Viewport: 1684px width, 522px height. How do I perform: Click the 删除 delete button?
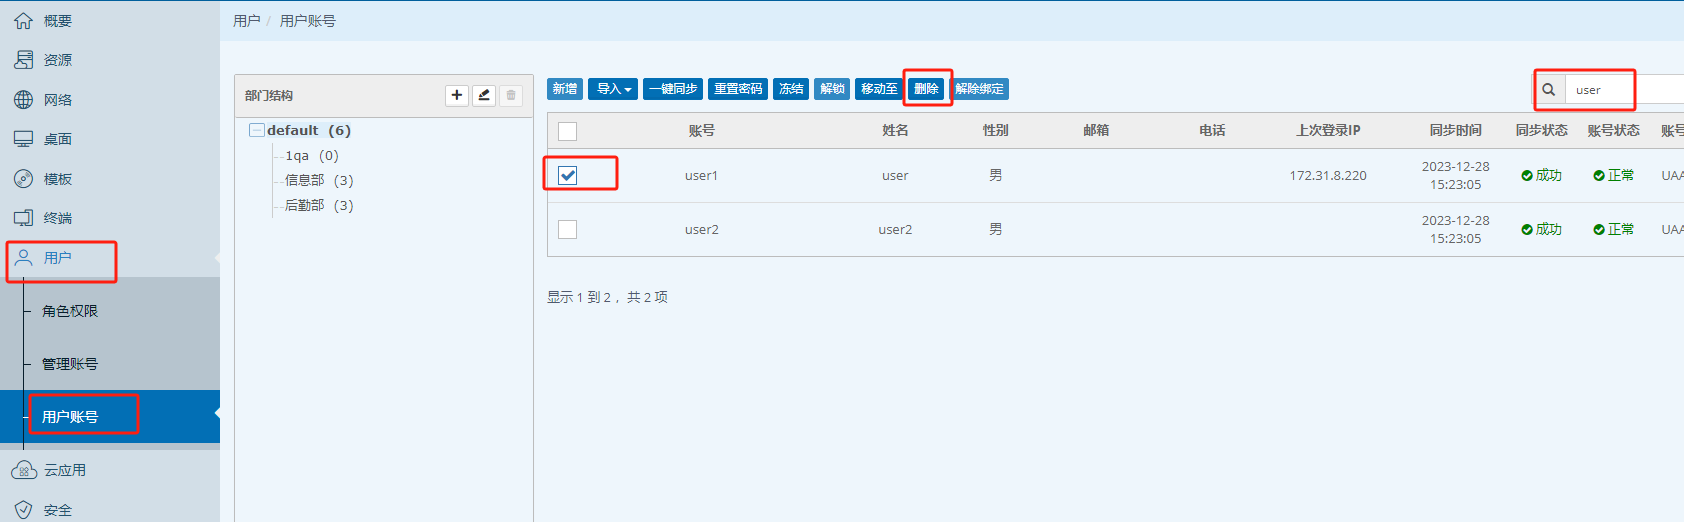[926, 89]
